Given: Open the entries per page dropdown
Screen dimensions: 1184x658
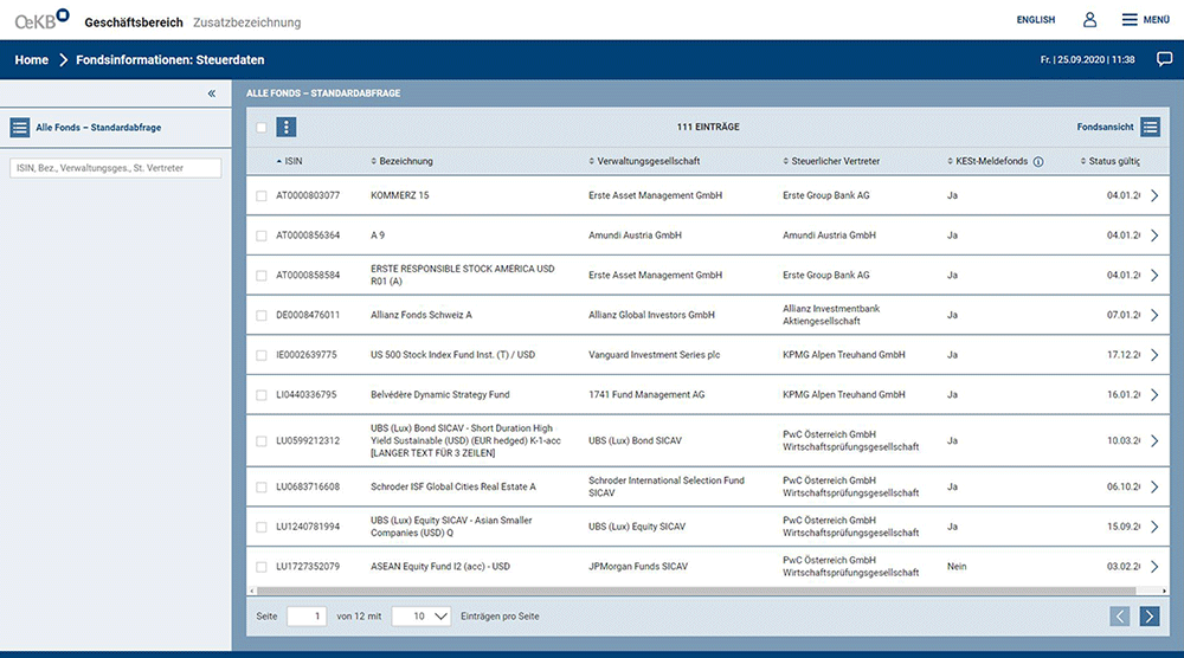Looking at the screenshot, I should click(421, 616).
